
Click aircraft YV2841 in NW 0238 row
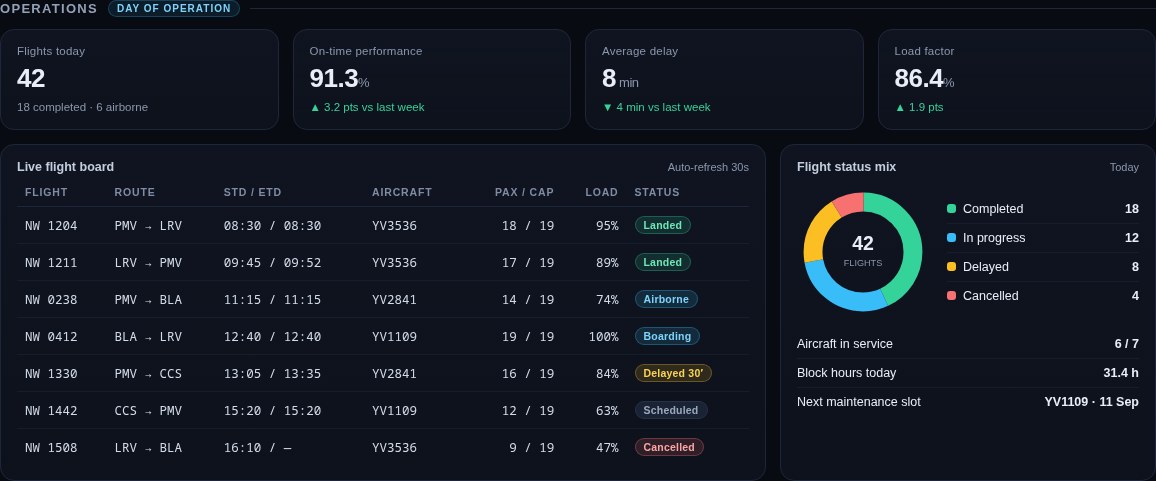pyautogui.click(x=394, y=300)
